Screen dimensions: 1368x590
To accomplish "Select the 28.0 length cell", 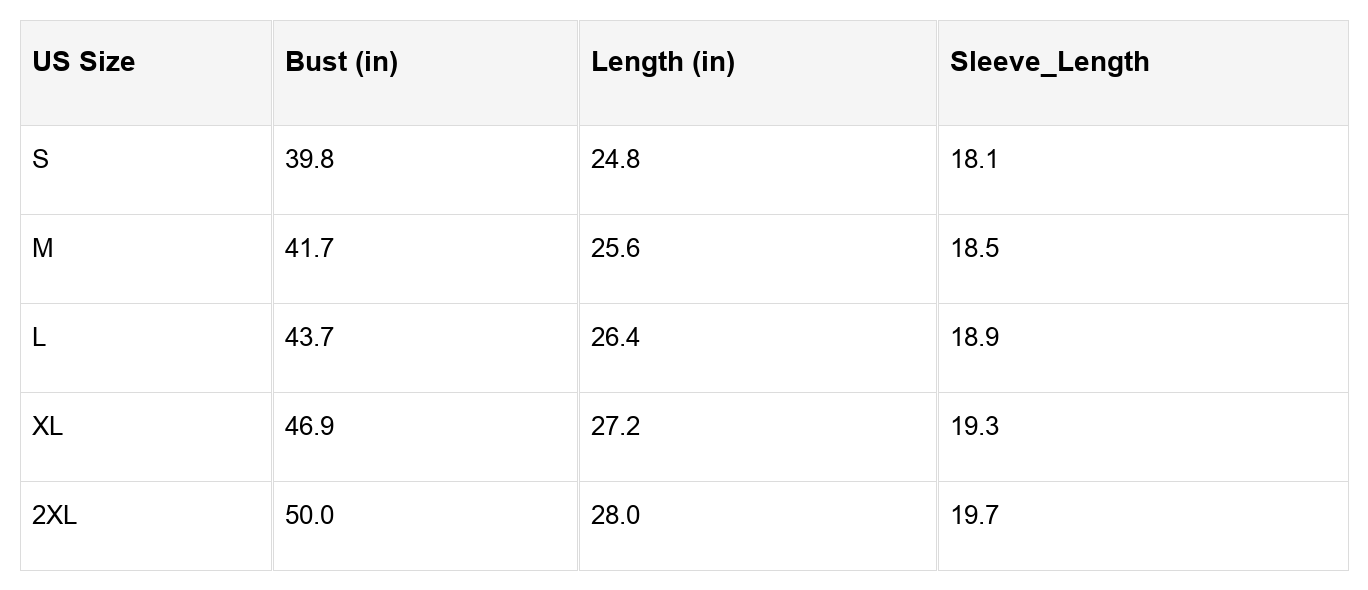I will click(615, 516).
